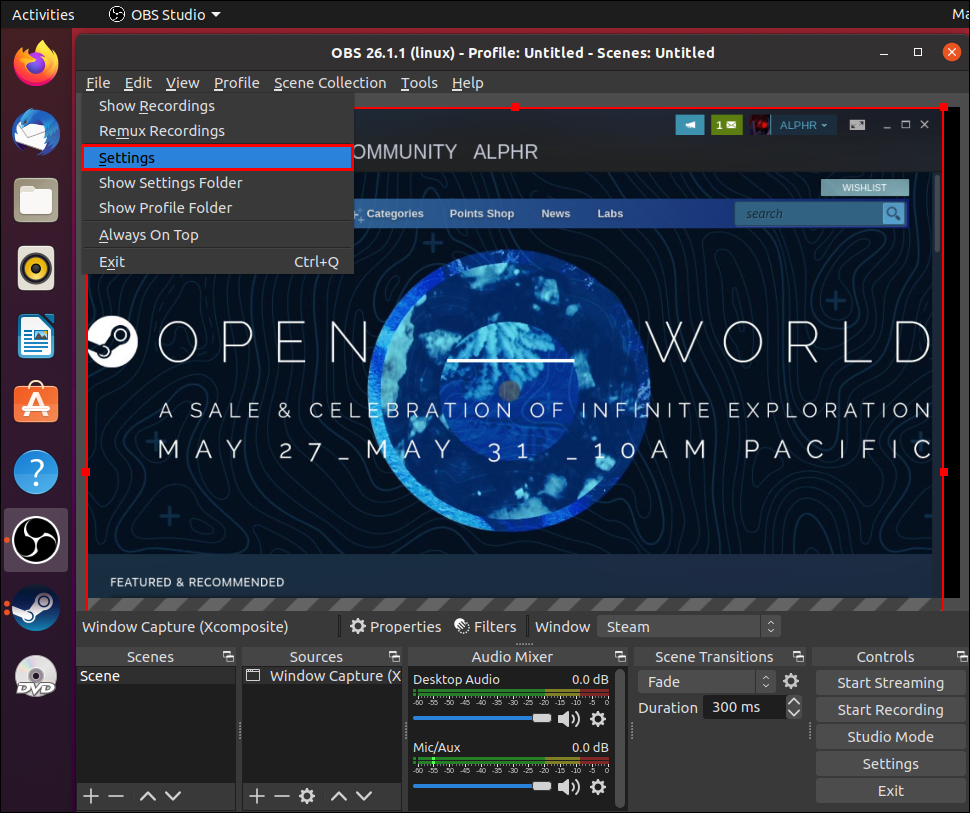Add a new scene with plus icon

coord(91,796)
